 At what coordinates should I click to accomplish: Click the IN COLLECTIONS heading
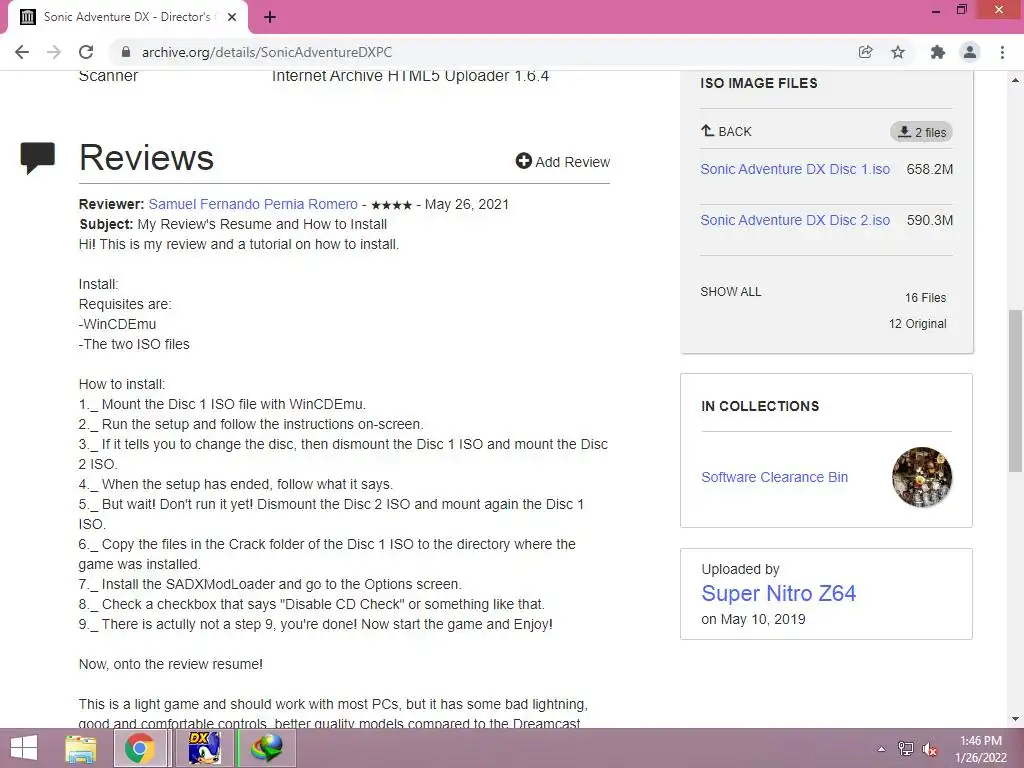pyautogui.click(x=760, y=406)
